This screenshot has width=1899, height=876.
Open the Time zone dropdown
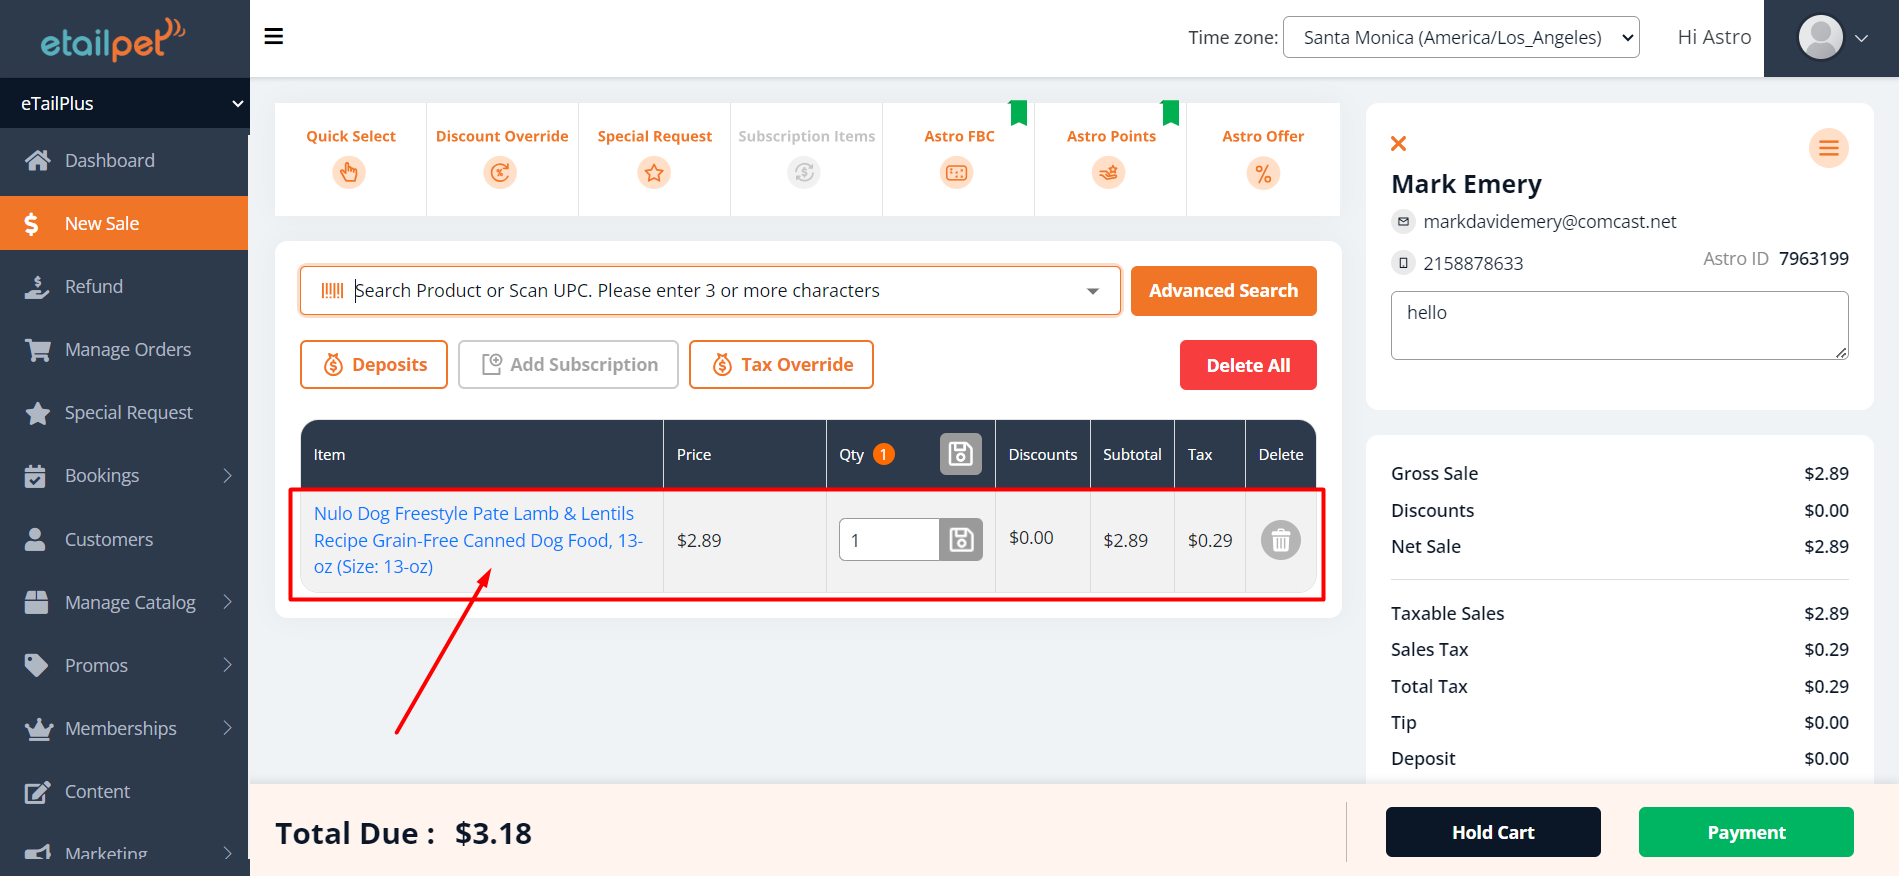pyautogui.click(x=1460, y=38)
